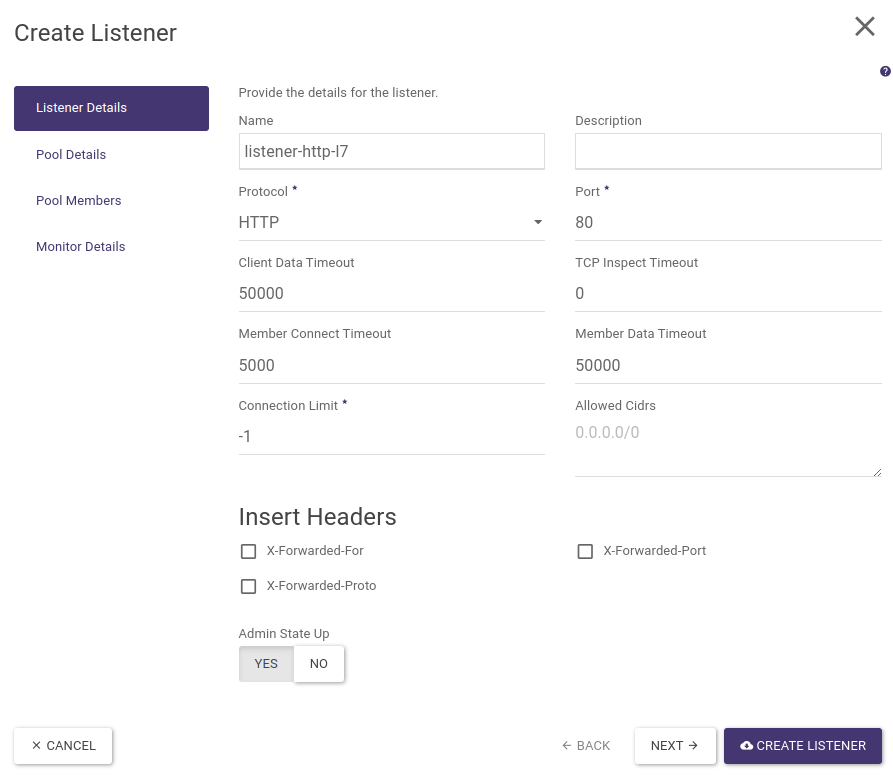Viewport: 893px width, 778px height.
Task: Cancel the listener creation
Action: pyautogui.click(x=63, y=746)
